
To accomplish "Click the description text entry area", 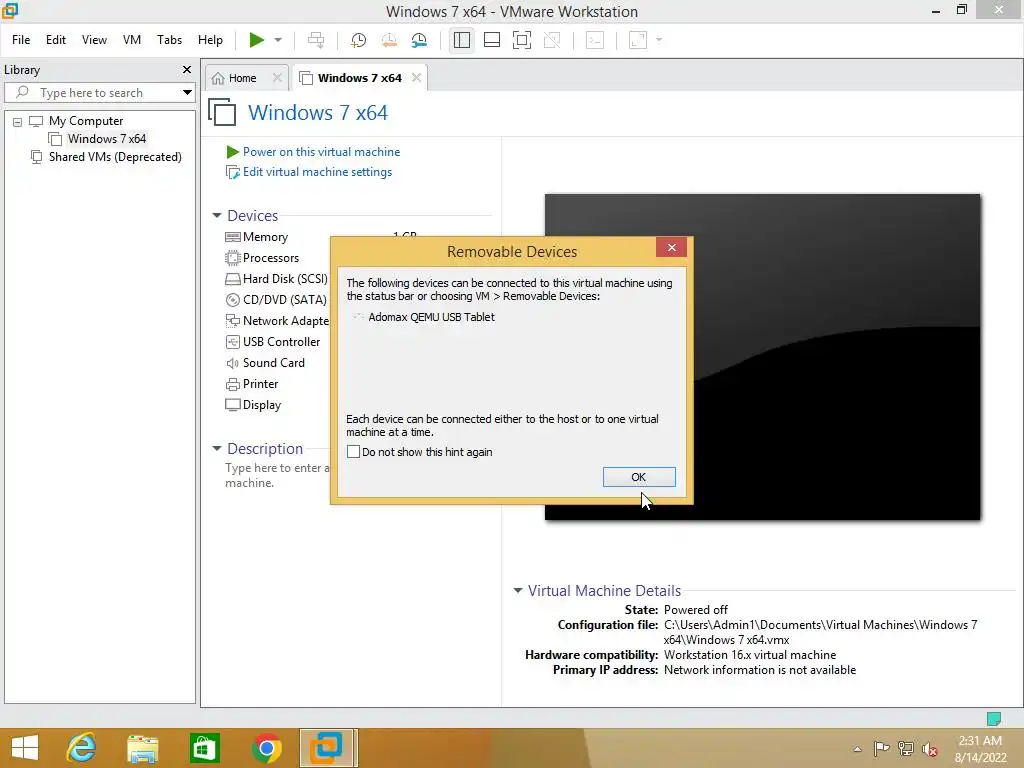I will tap(278, 475).
